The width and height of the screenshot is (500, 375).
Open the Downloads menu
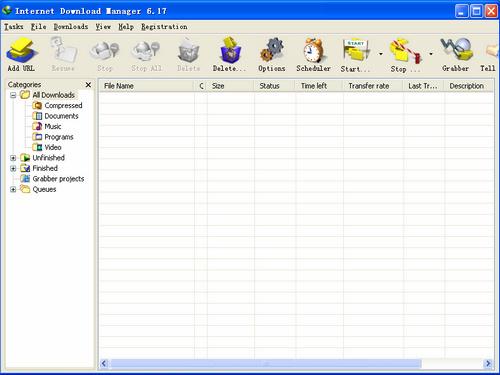71,27
